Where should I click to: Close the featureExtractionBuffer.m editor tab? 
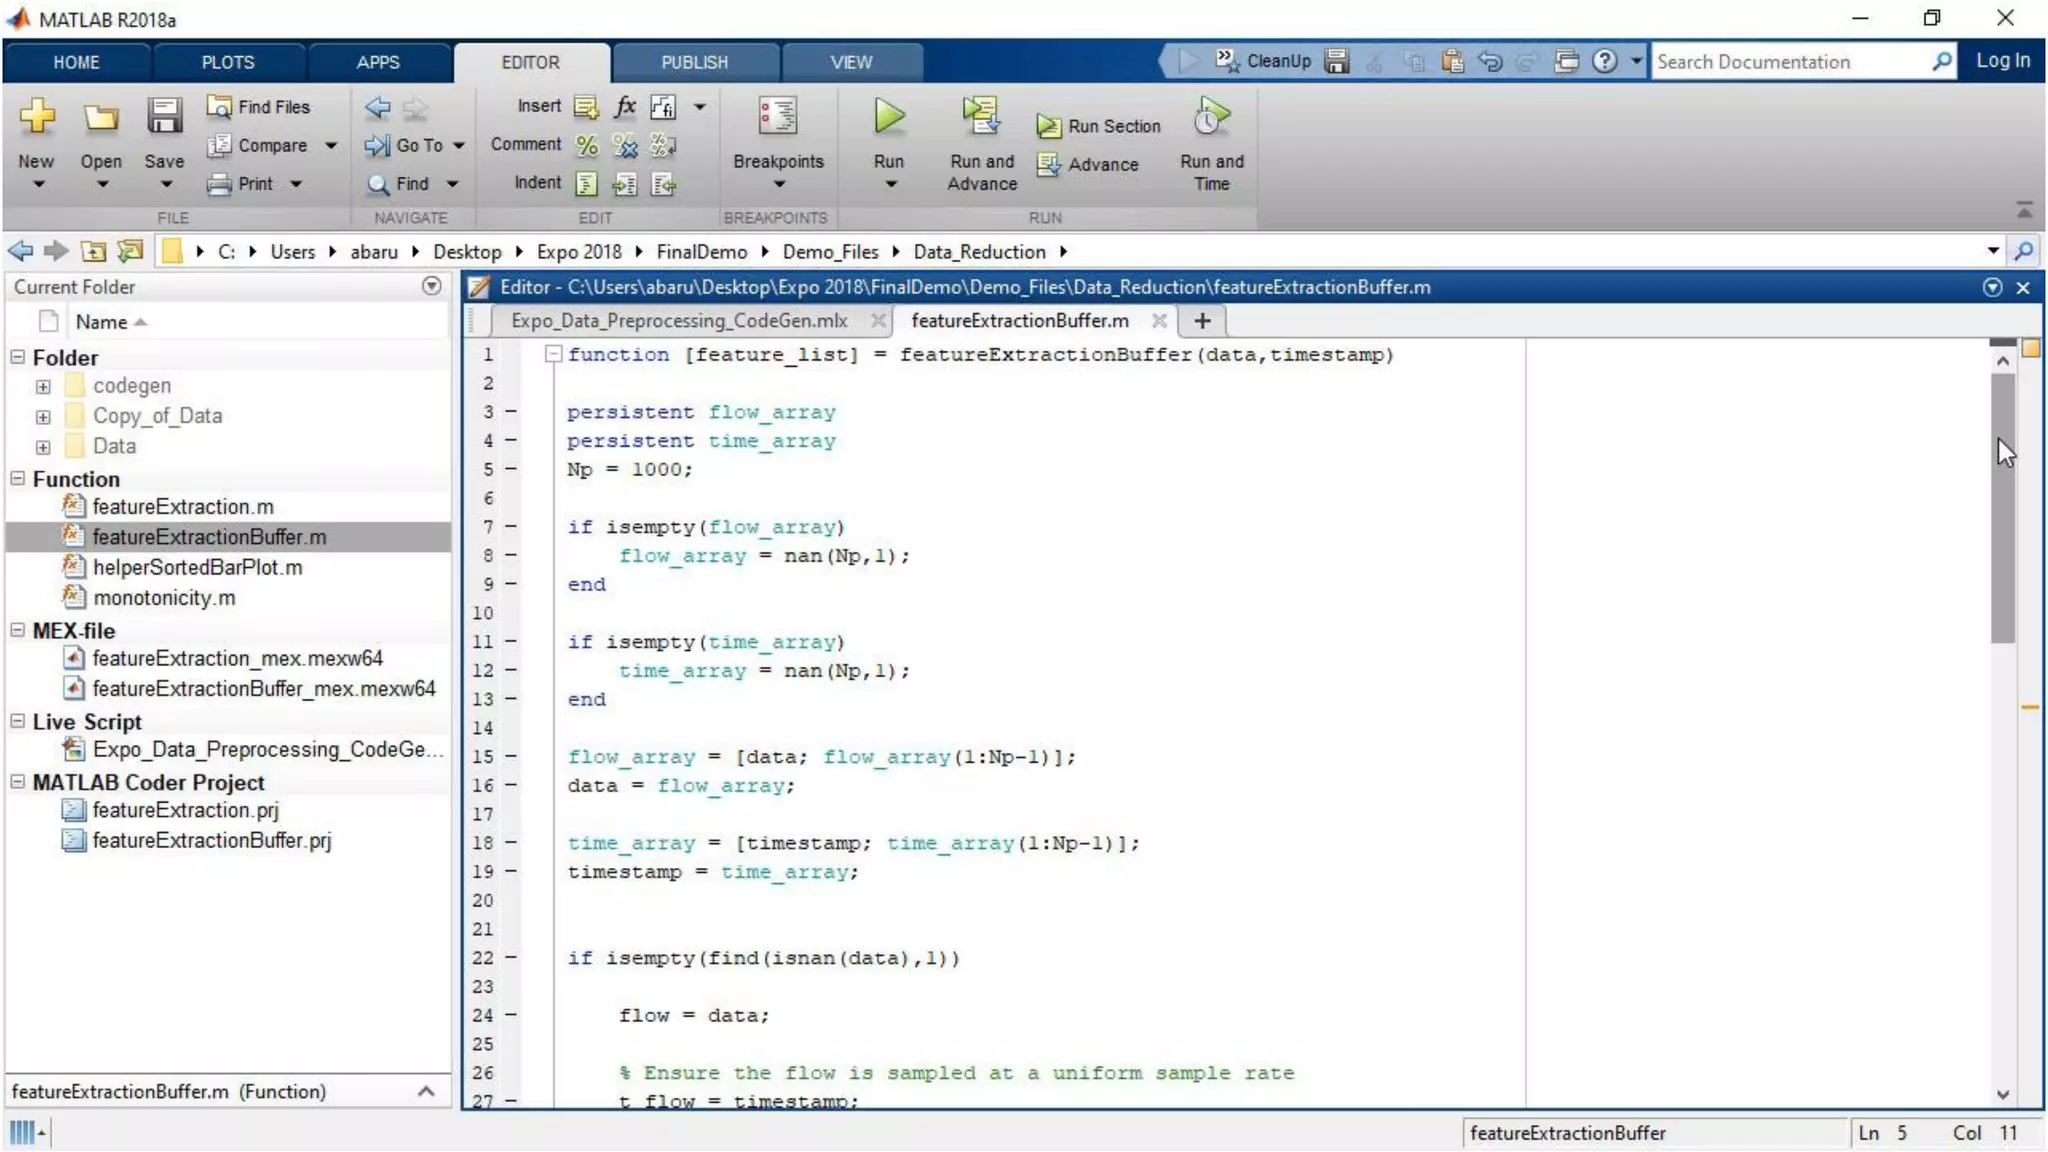1159,320
